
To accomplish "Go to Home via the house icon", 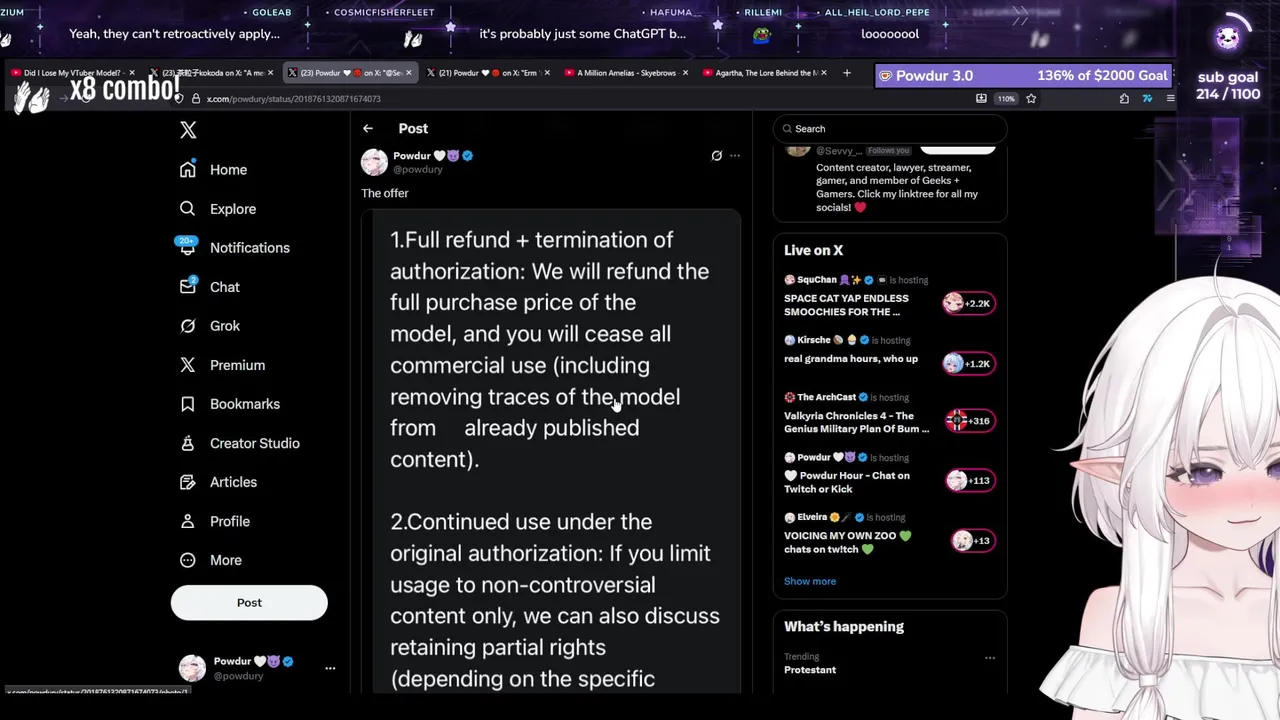I will pyautogui.click(x=188, y=170).
